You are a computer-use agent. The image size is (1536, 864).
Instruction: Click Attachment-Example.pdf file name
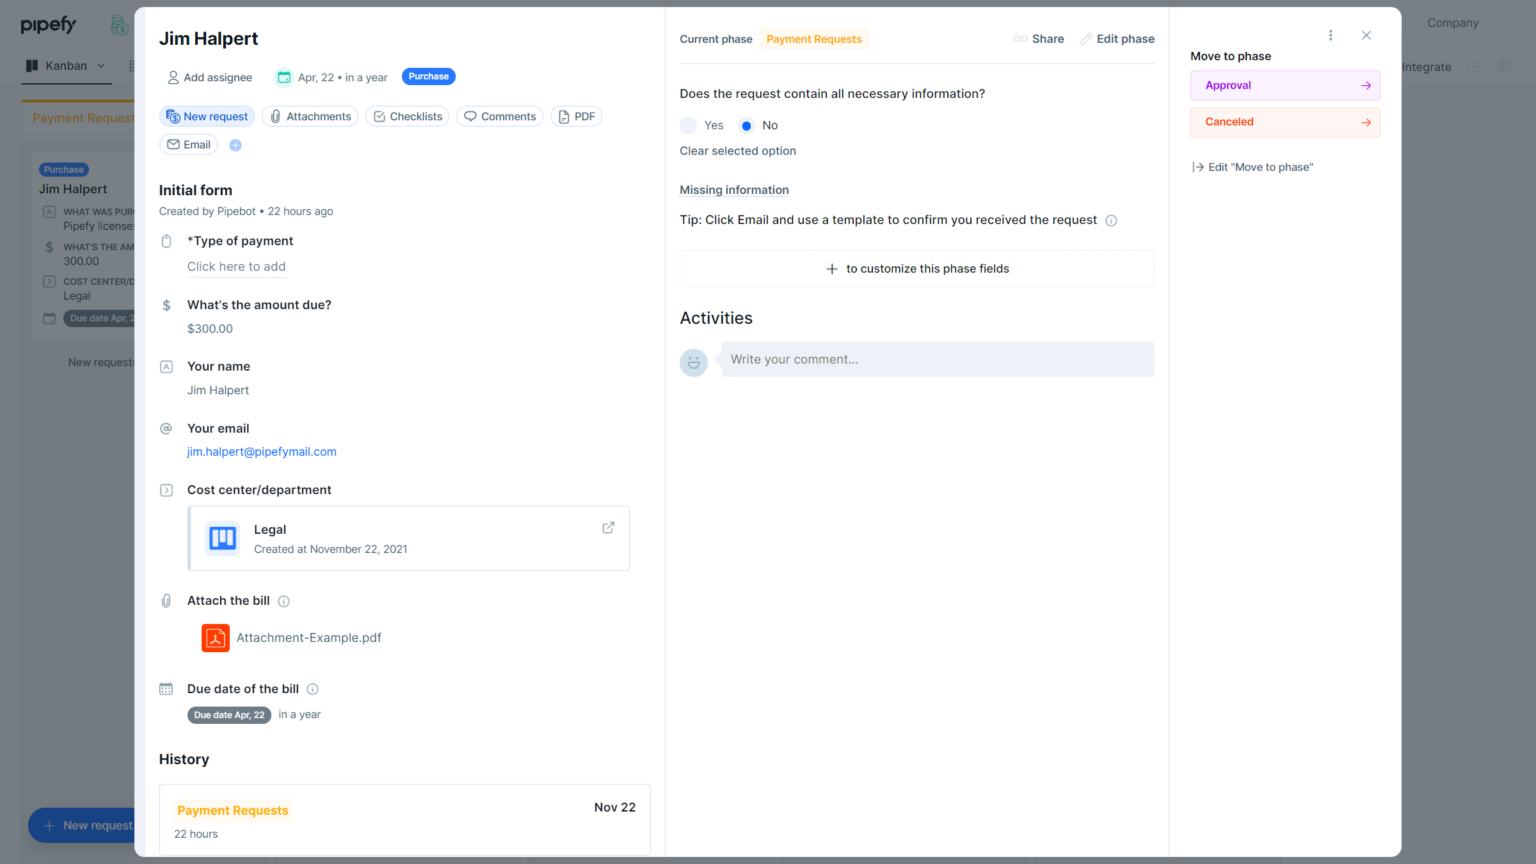click(309, 638)
